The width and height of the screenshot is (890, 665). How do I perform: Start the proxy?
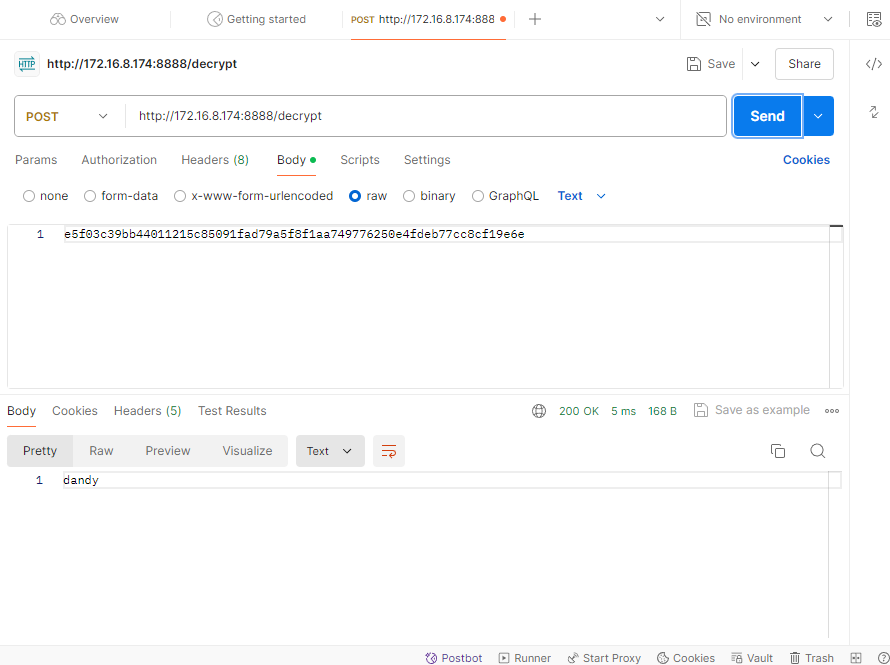(x=604, y=658)
